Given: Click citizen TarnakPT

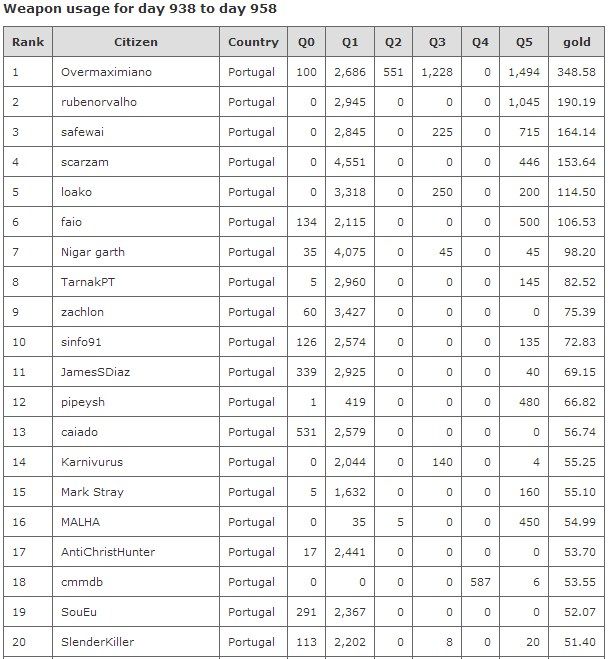Looking at the screenshot, I should 88,282.
